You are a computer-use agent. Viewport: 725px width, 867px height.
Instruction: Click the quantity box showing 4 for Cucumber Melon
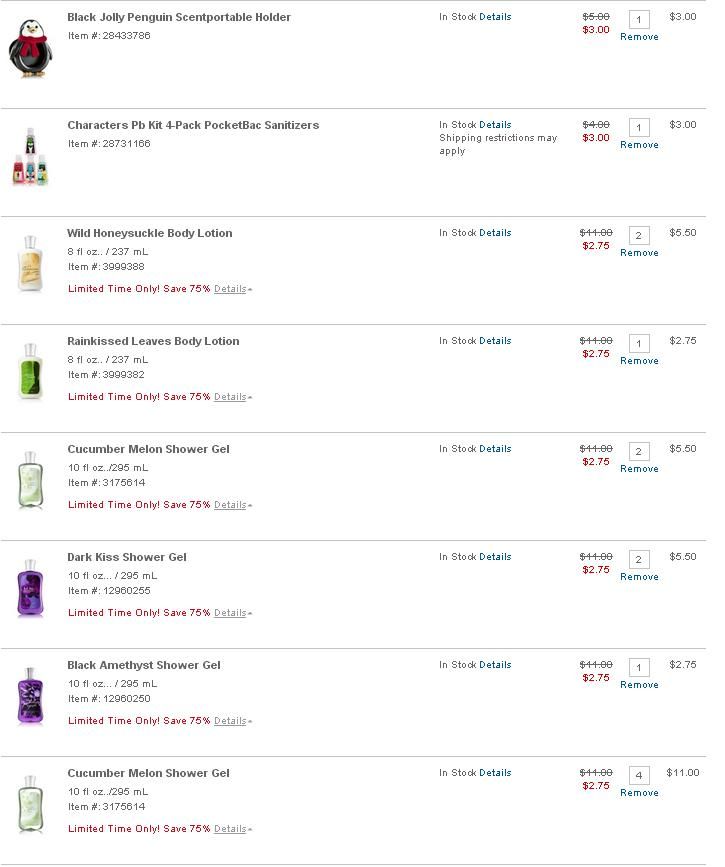click(639, 775)
